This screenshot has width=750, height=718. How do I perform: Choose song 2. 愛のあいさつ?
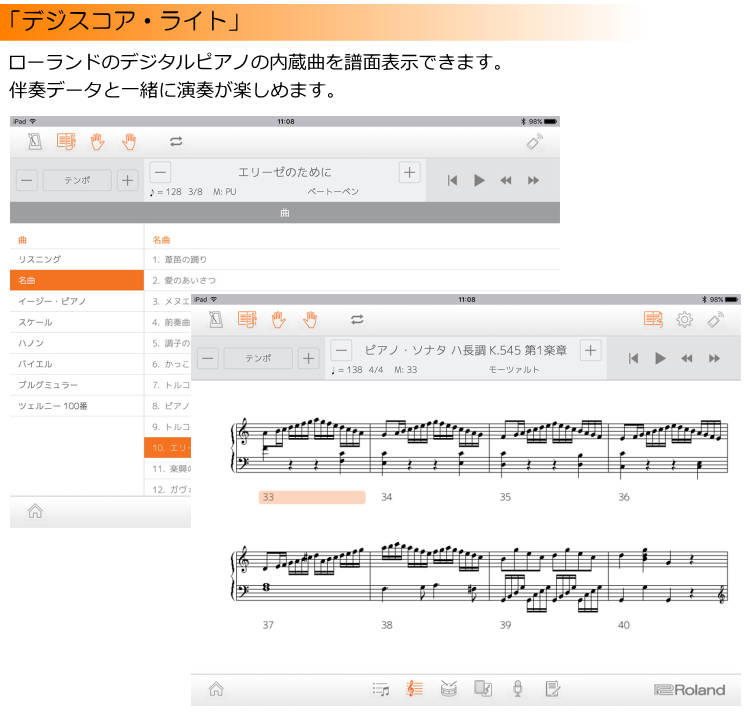pyautogui.click(x=352, y=280)
